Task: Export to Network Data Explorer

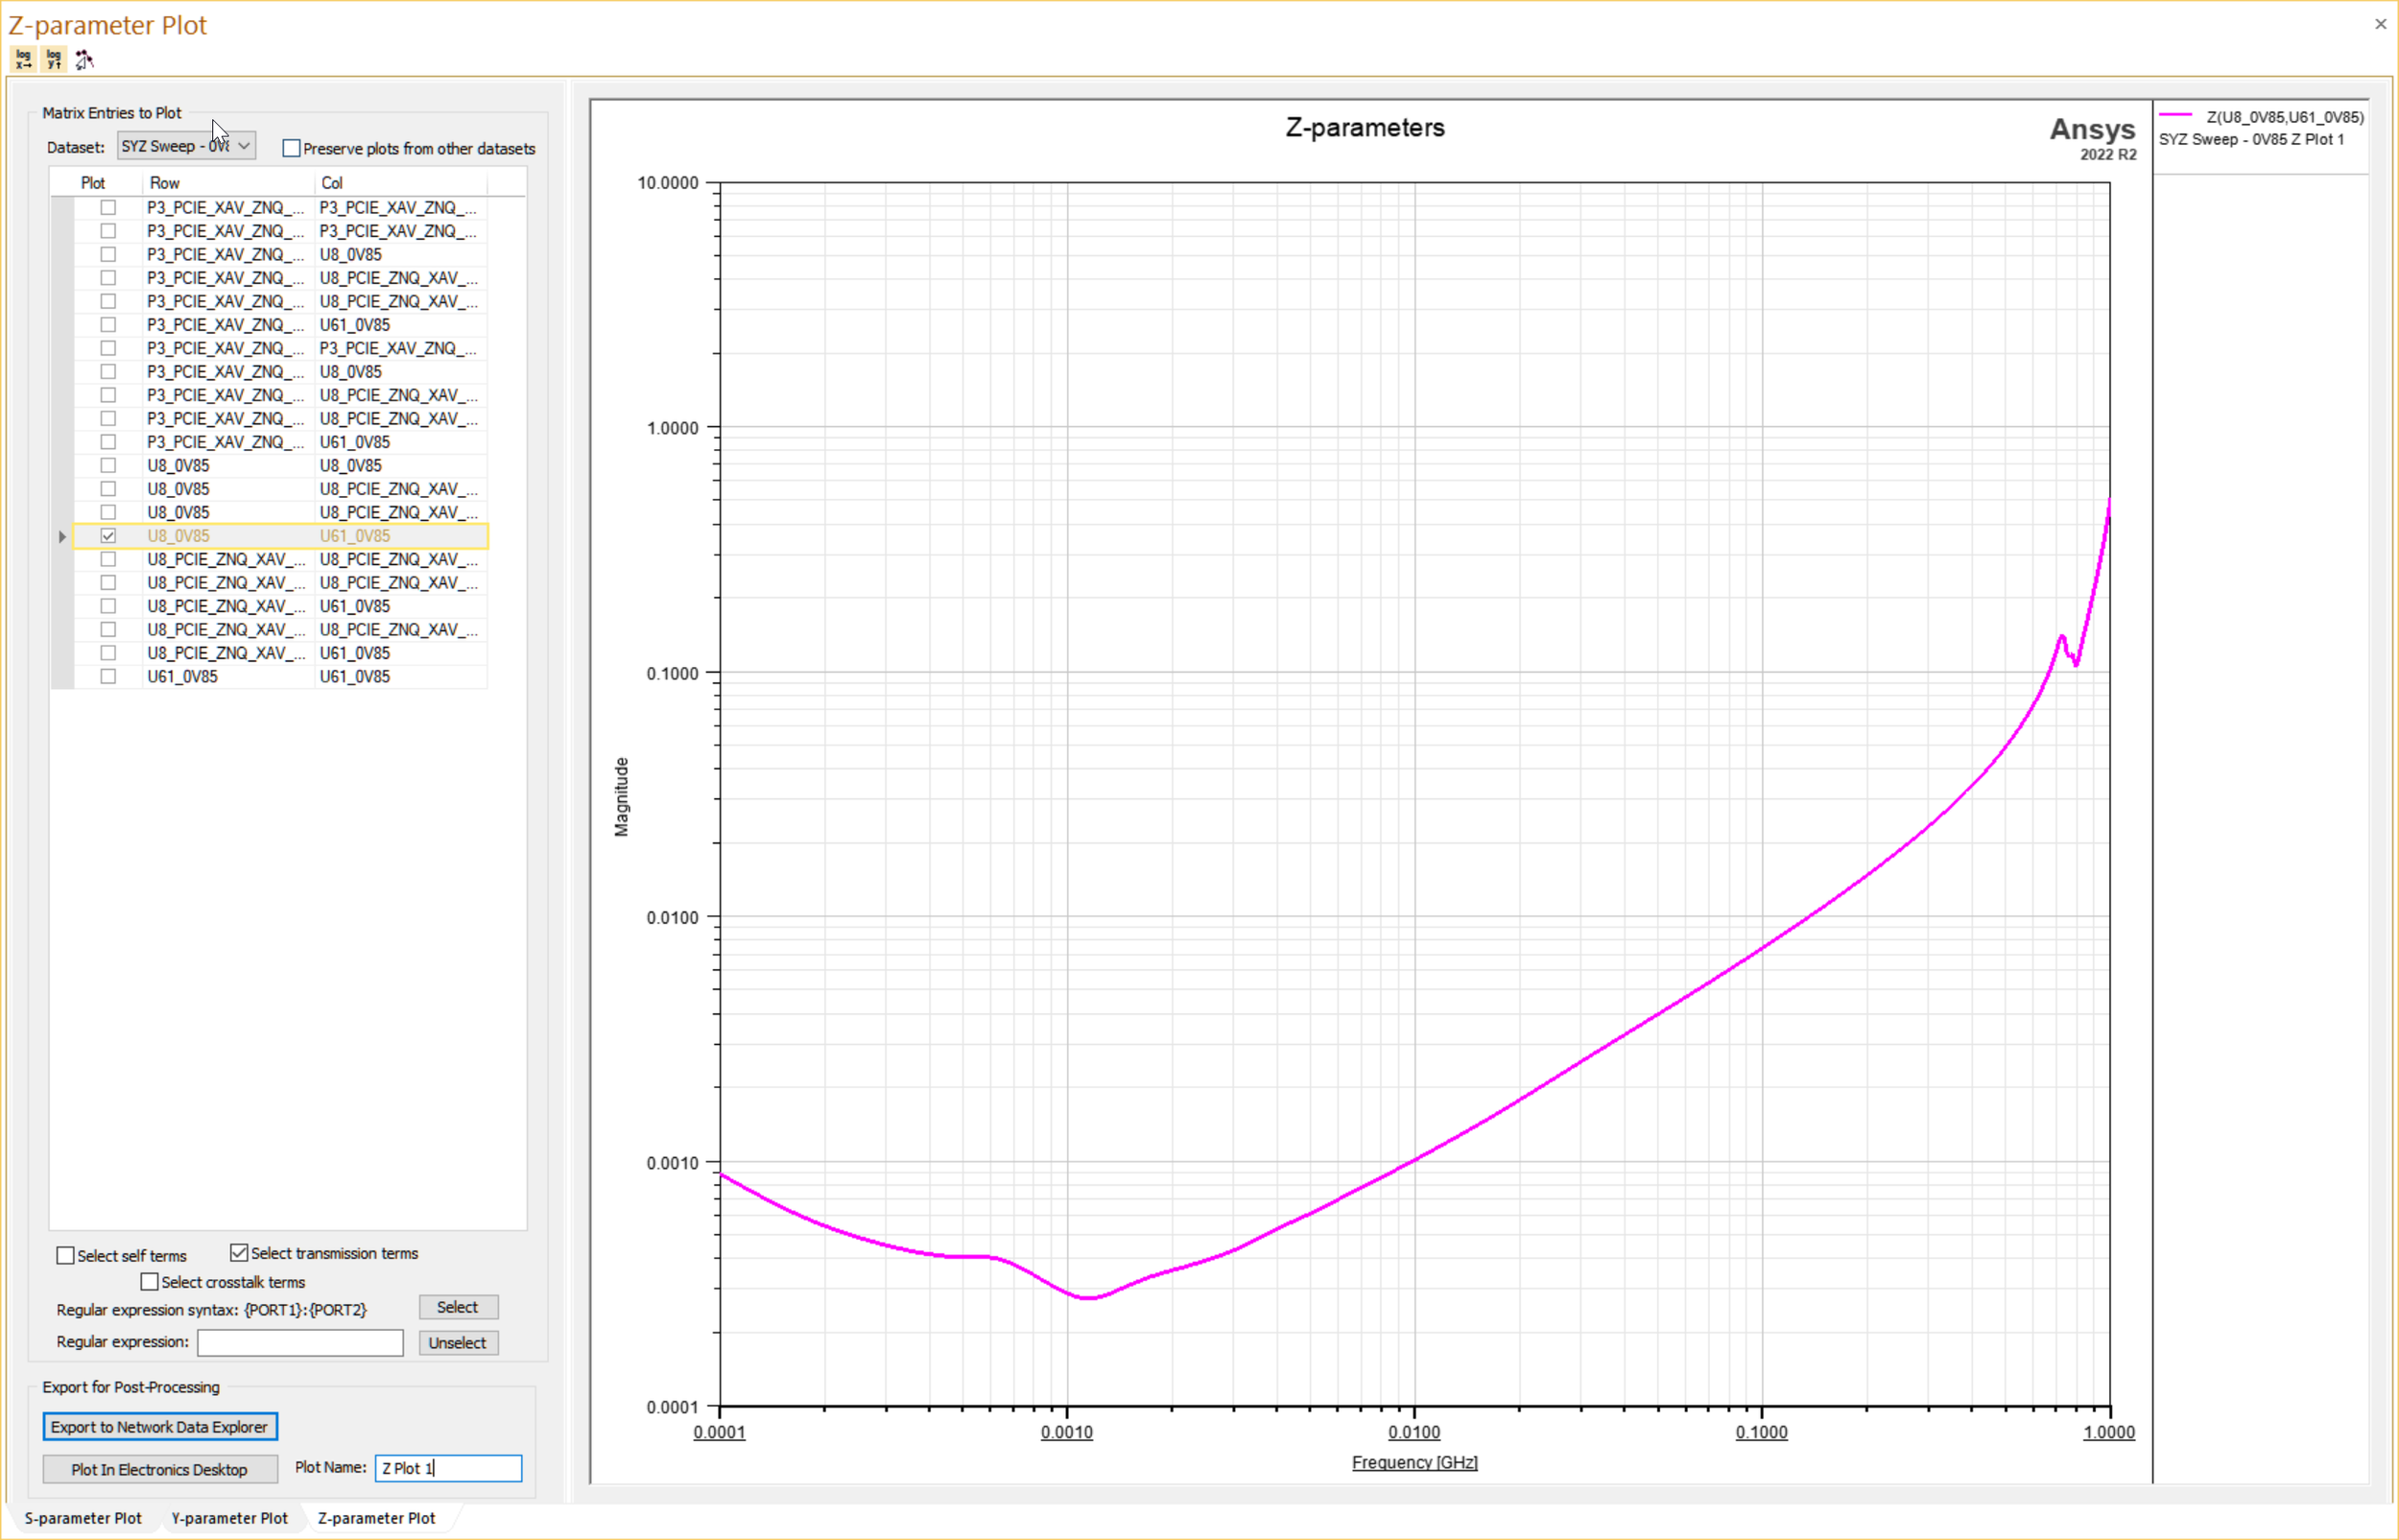Action: (x=160, y=1427)
